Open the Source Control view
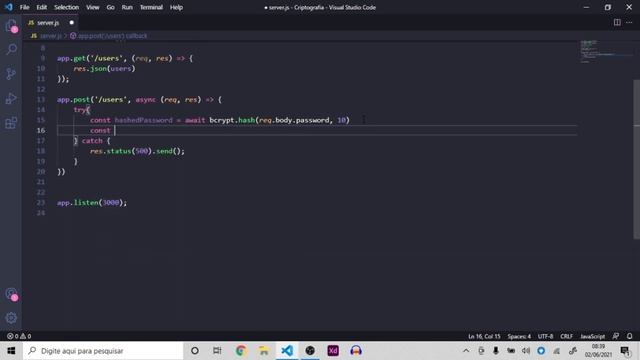This screenshot has width=640, height=360. pyautogui.click(x=11, y=74)
